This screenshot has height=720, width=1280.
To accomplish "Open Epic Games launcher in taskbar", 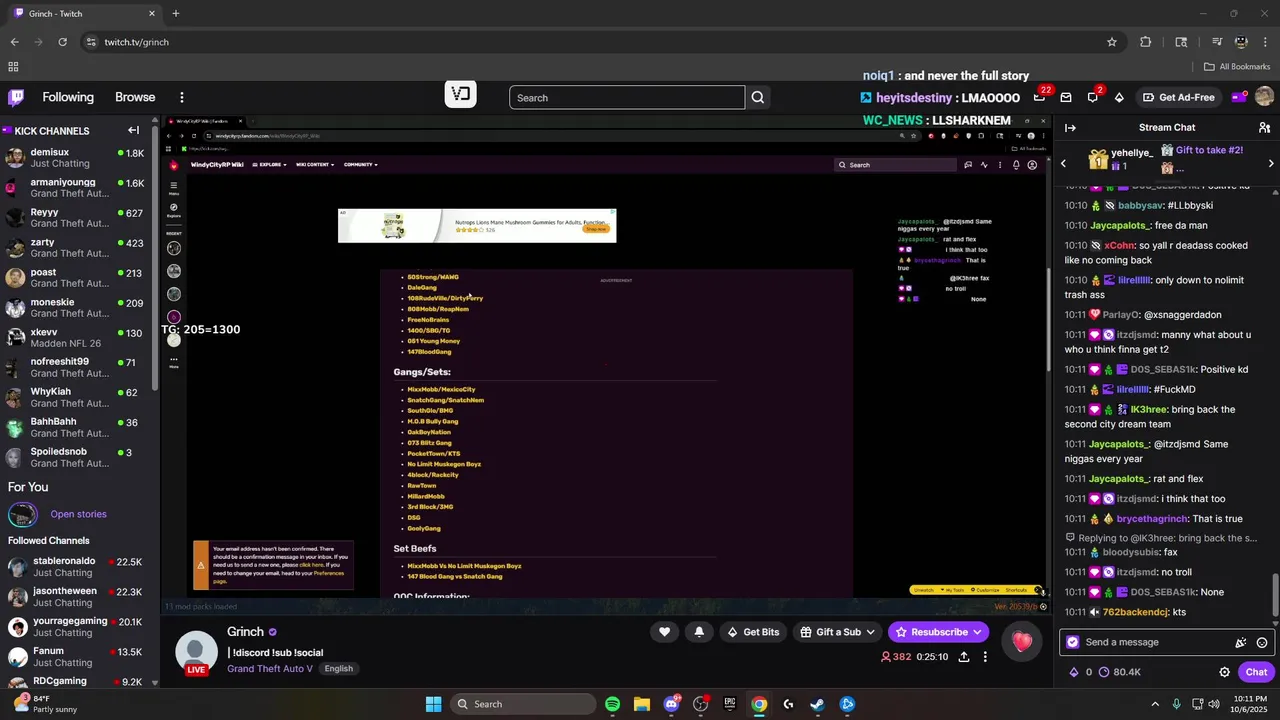I will click(x=730, y=704).
